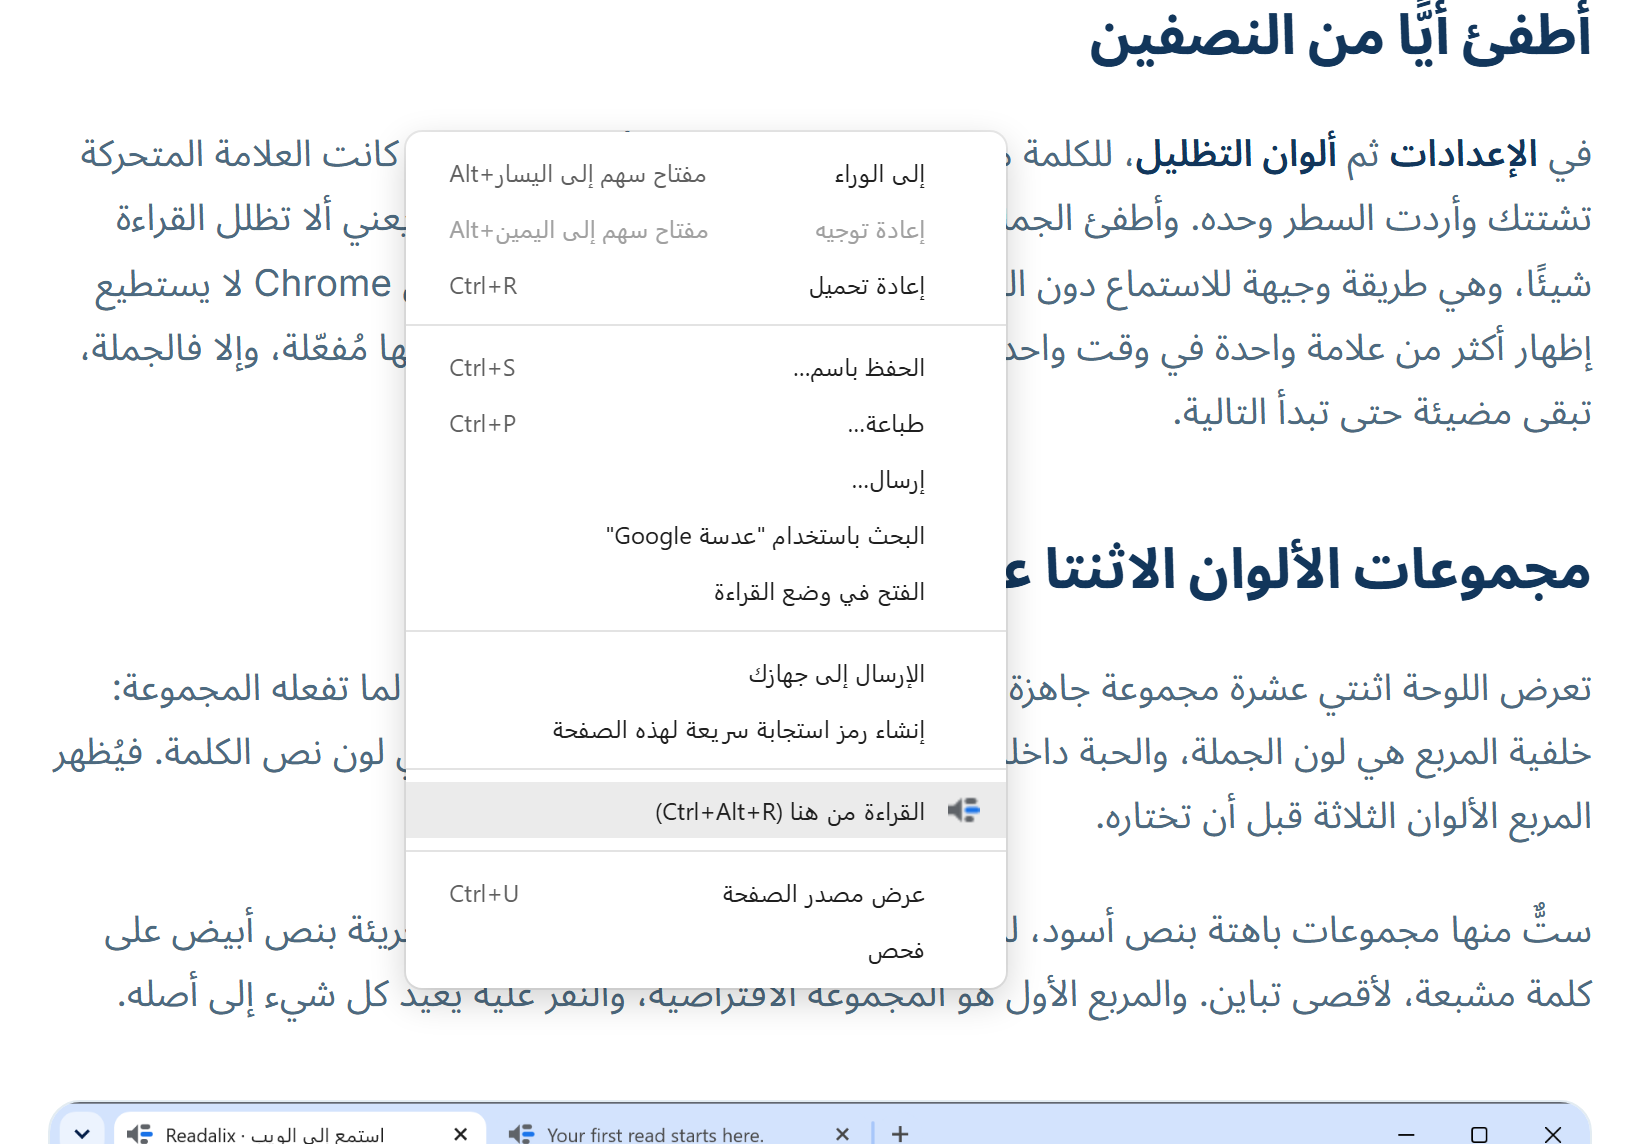The height and width of the screenshot is (1144, 1640).
Task: Click الإرسال إلى جهازك in the menu
Action: click(705, 675)
